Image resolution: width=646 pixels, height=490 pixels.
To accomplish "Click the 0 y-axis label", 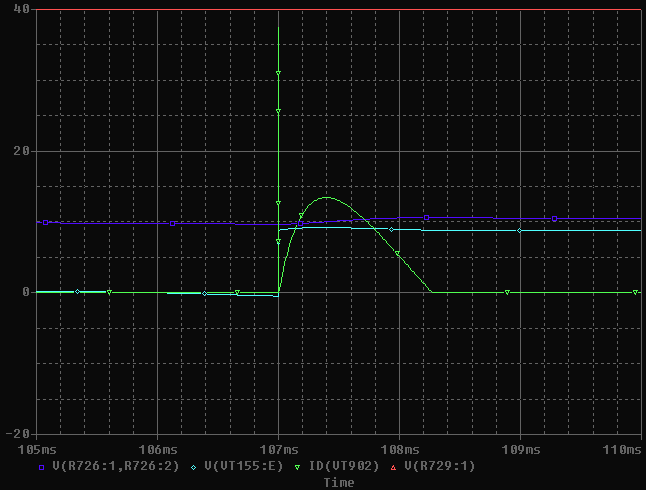I will coord(26,292).
